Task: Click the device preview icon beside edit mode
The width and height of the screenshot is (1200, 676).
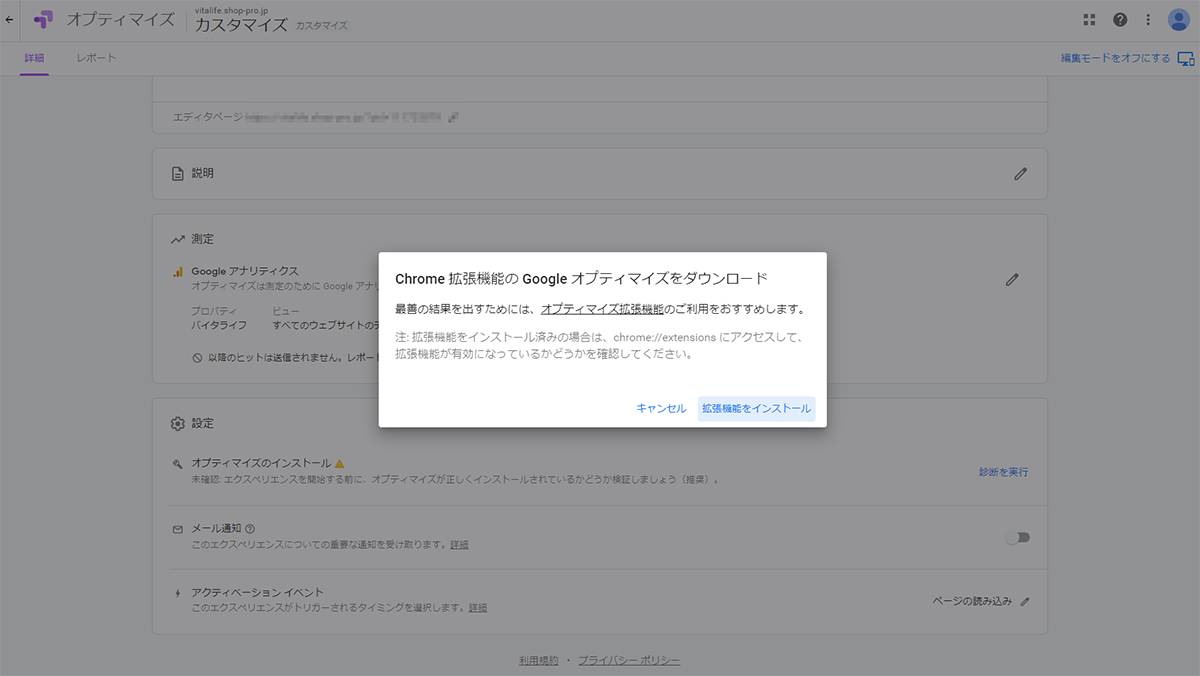Action: [x=1186, y=58]
